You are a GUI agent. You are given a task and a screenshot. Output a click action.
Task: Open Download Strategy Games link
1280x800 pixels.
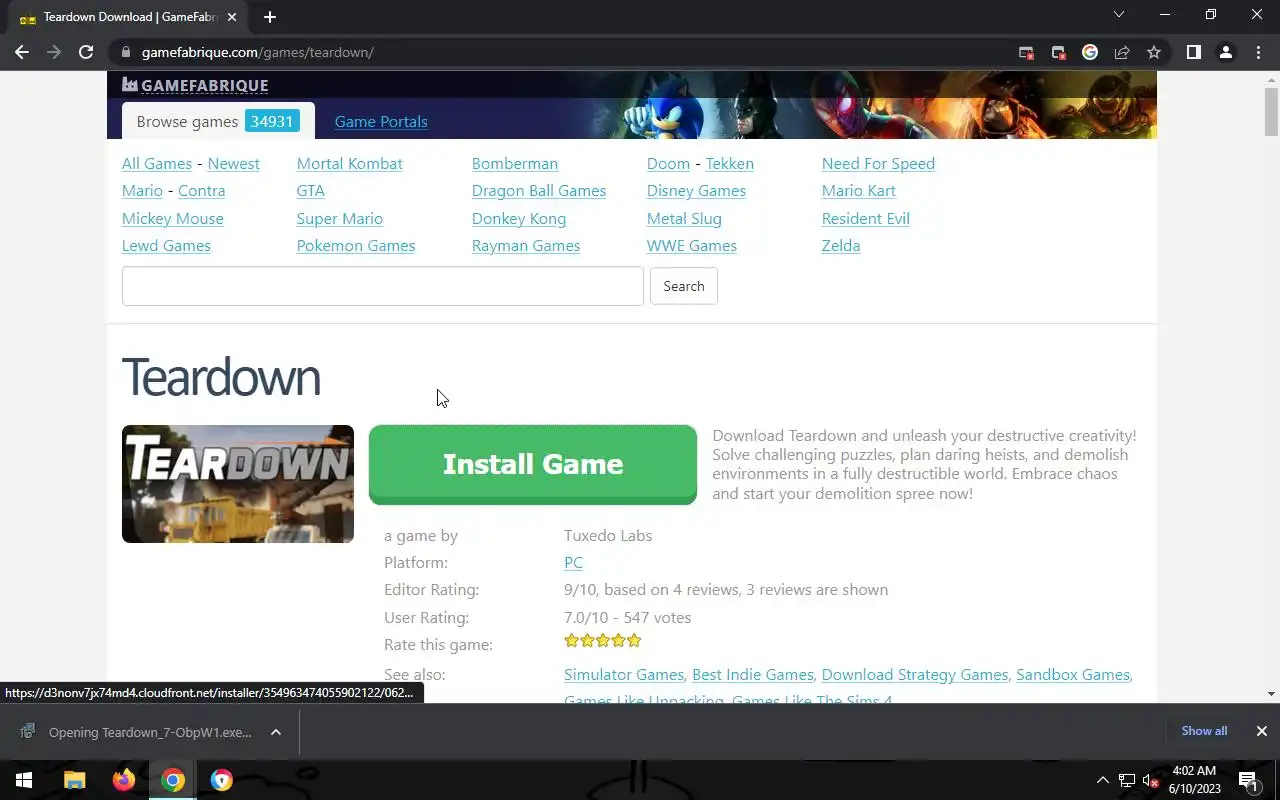pyautogui.click(x=915, y=675)
